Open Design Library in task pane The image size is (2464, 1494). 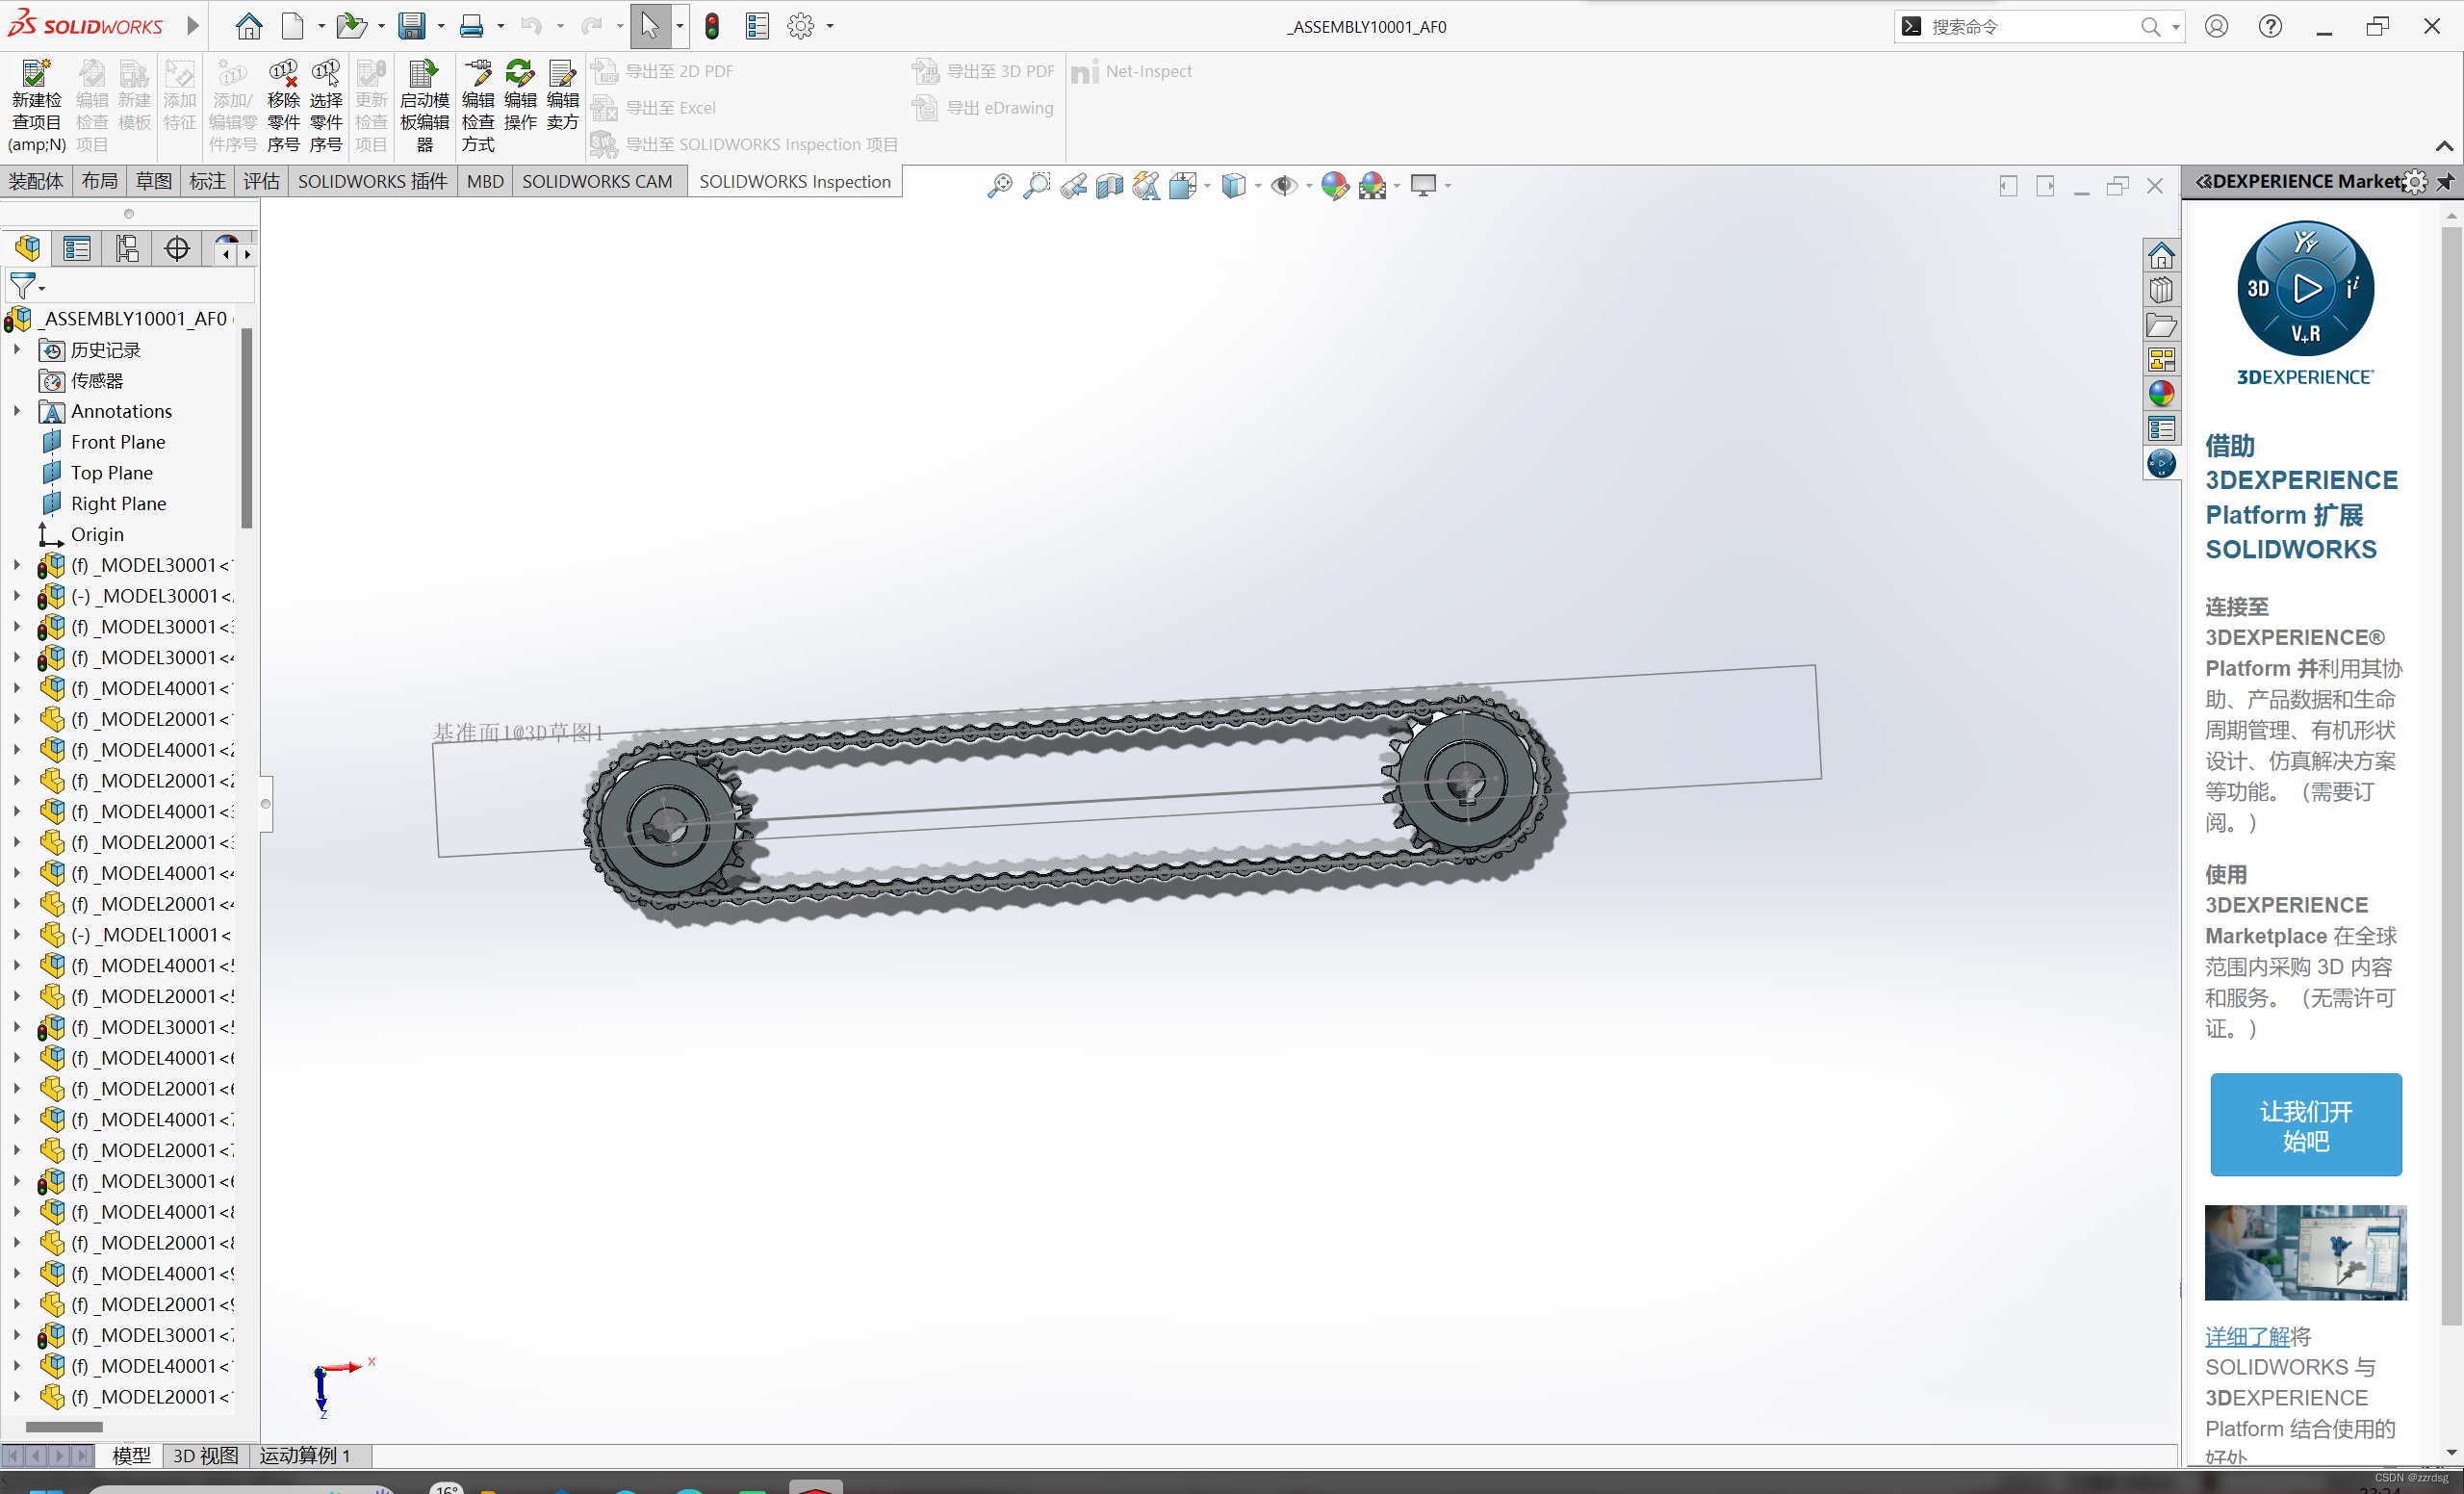click(x=2161, y=290)
